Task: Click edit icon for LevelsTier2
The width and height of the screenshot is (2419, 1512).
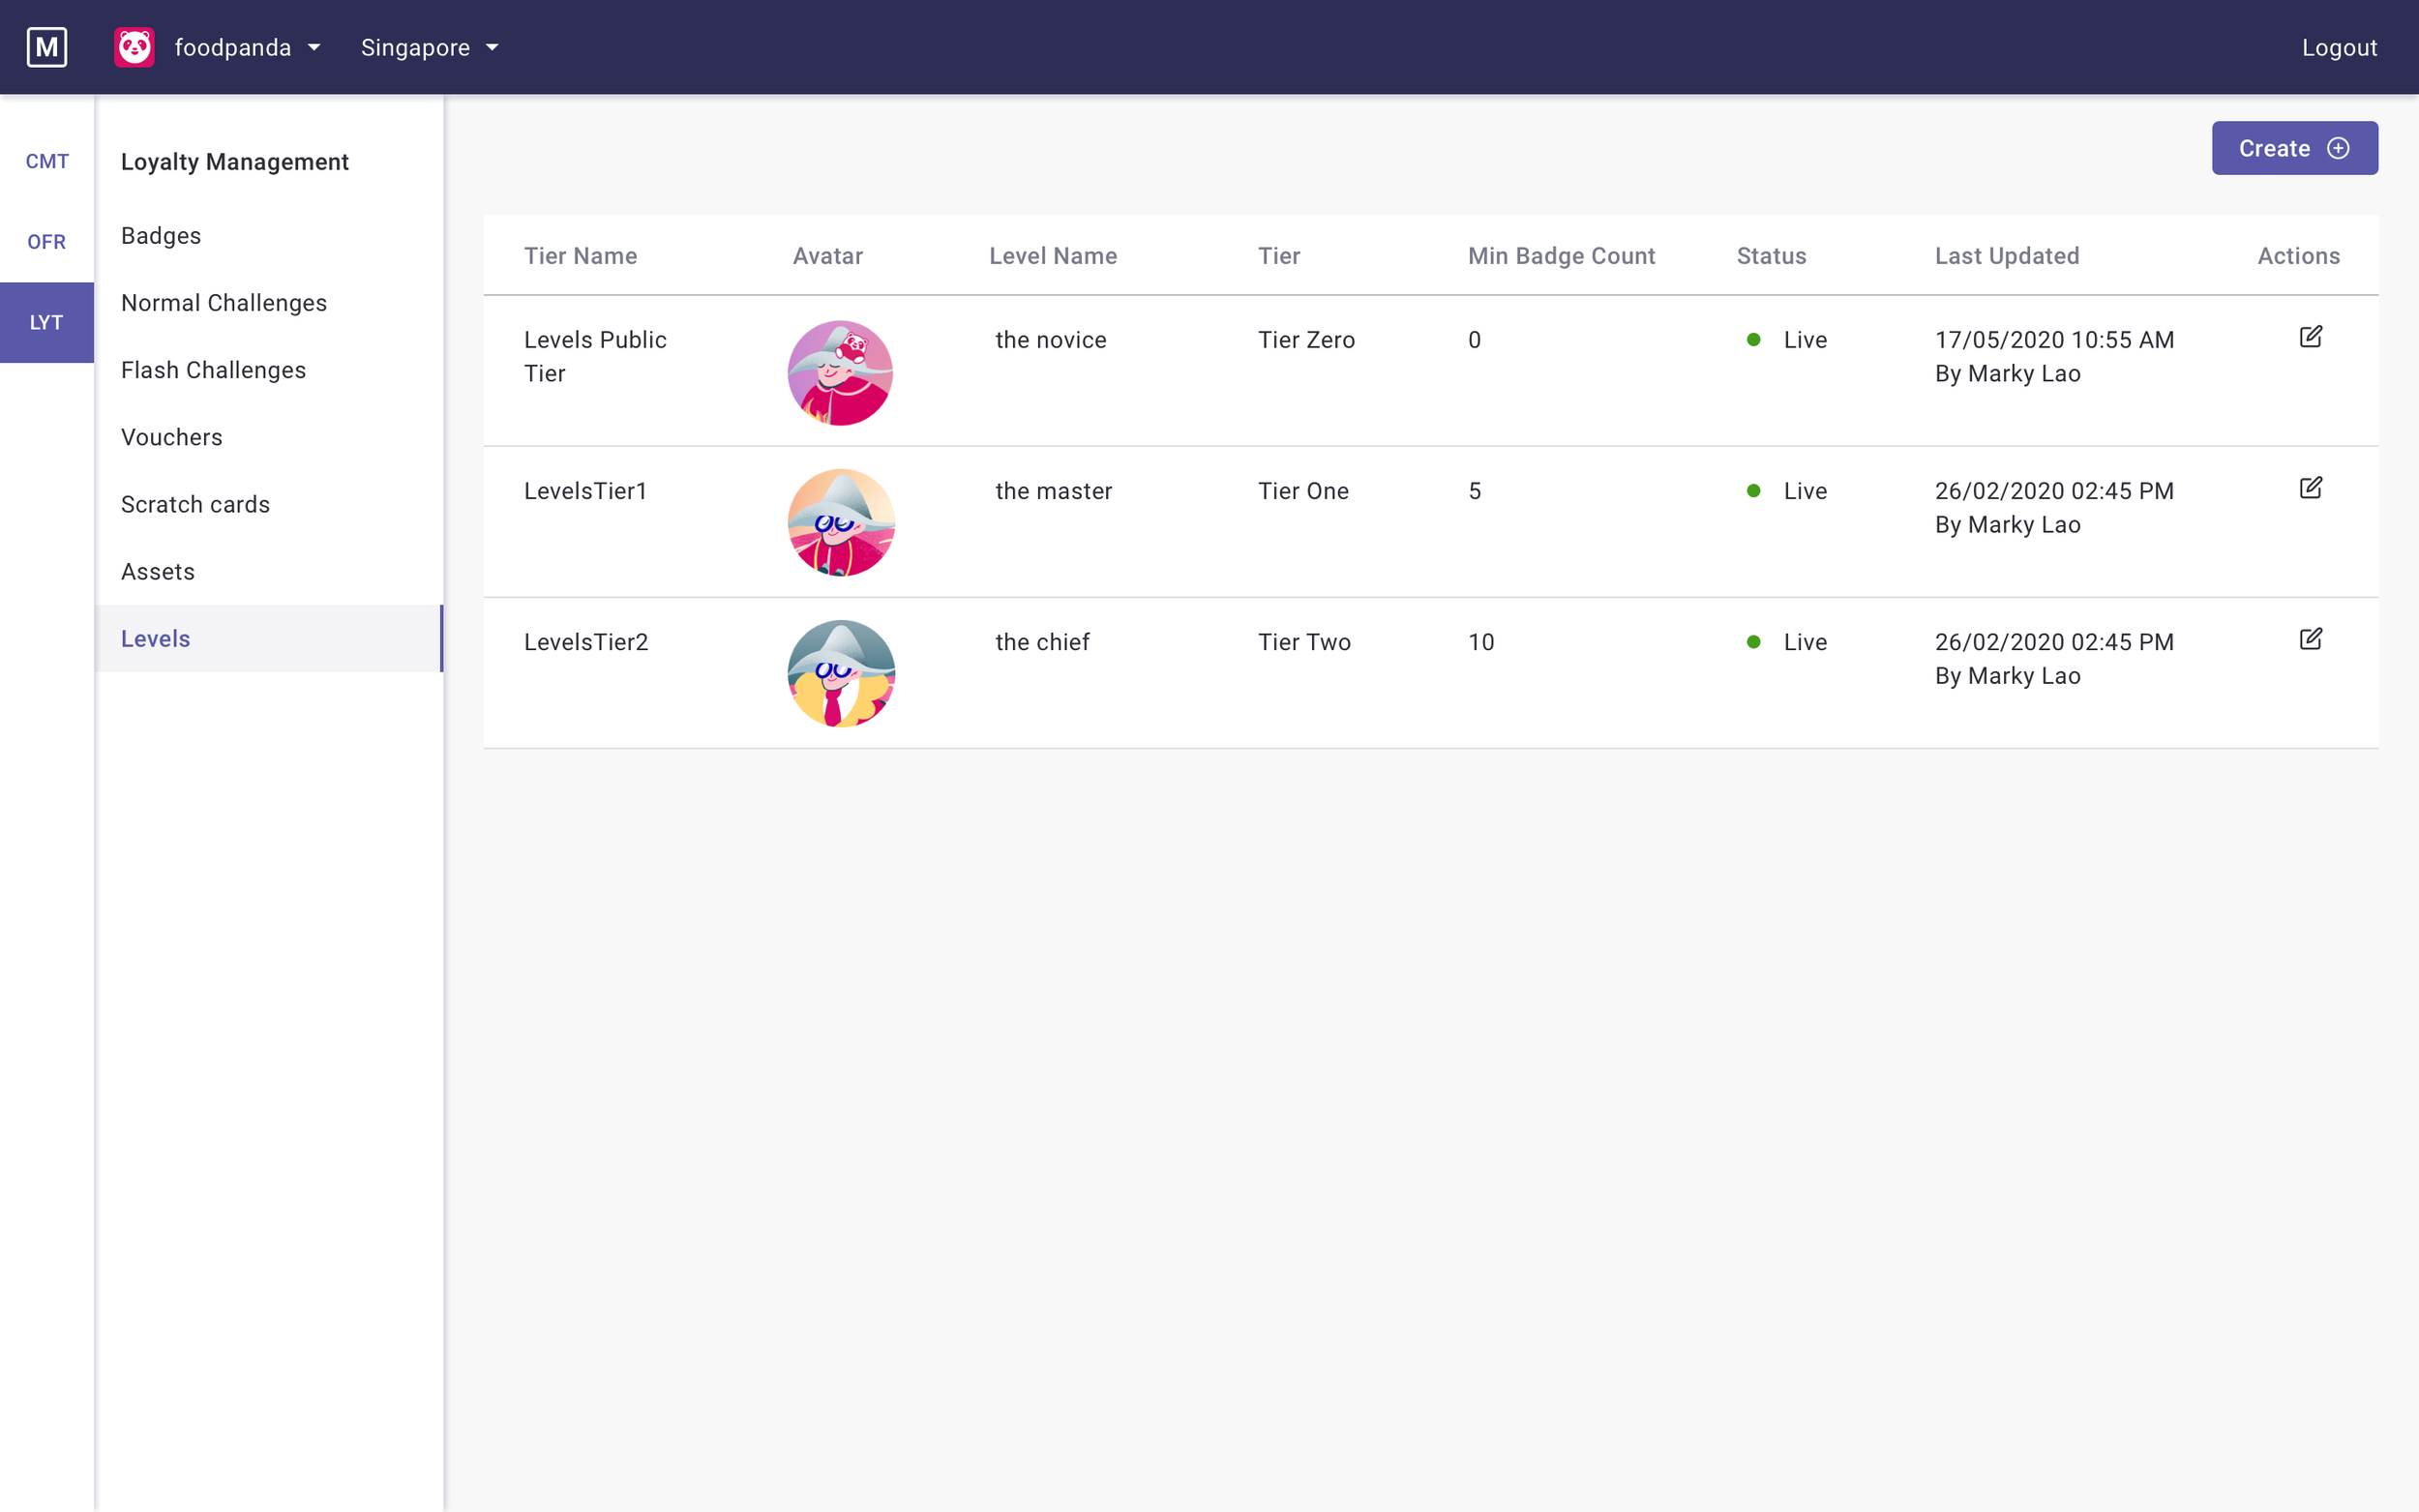Action: tap(2310, 639)
